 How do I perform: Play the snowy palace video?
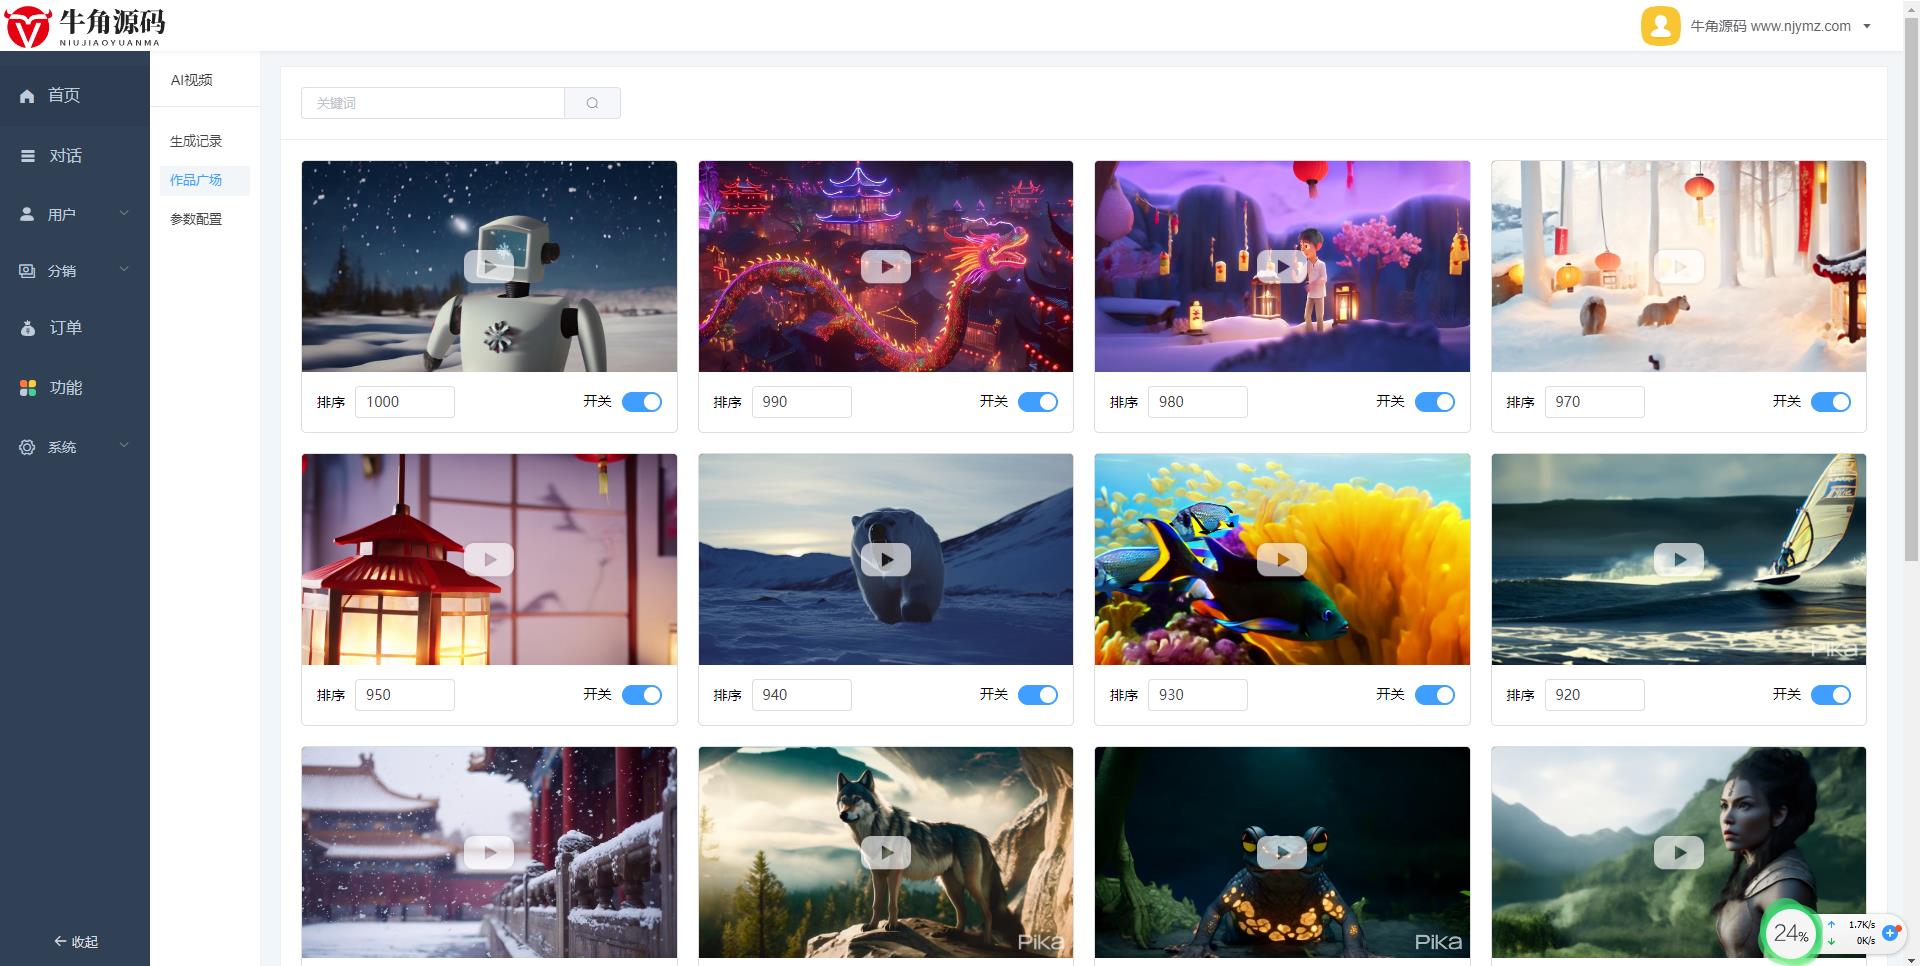coord(489,852)
